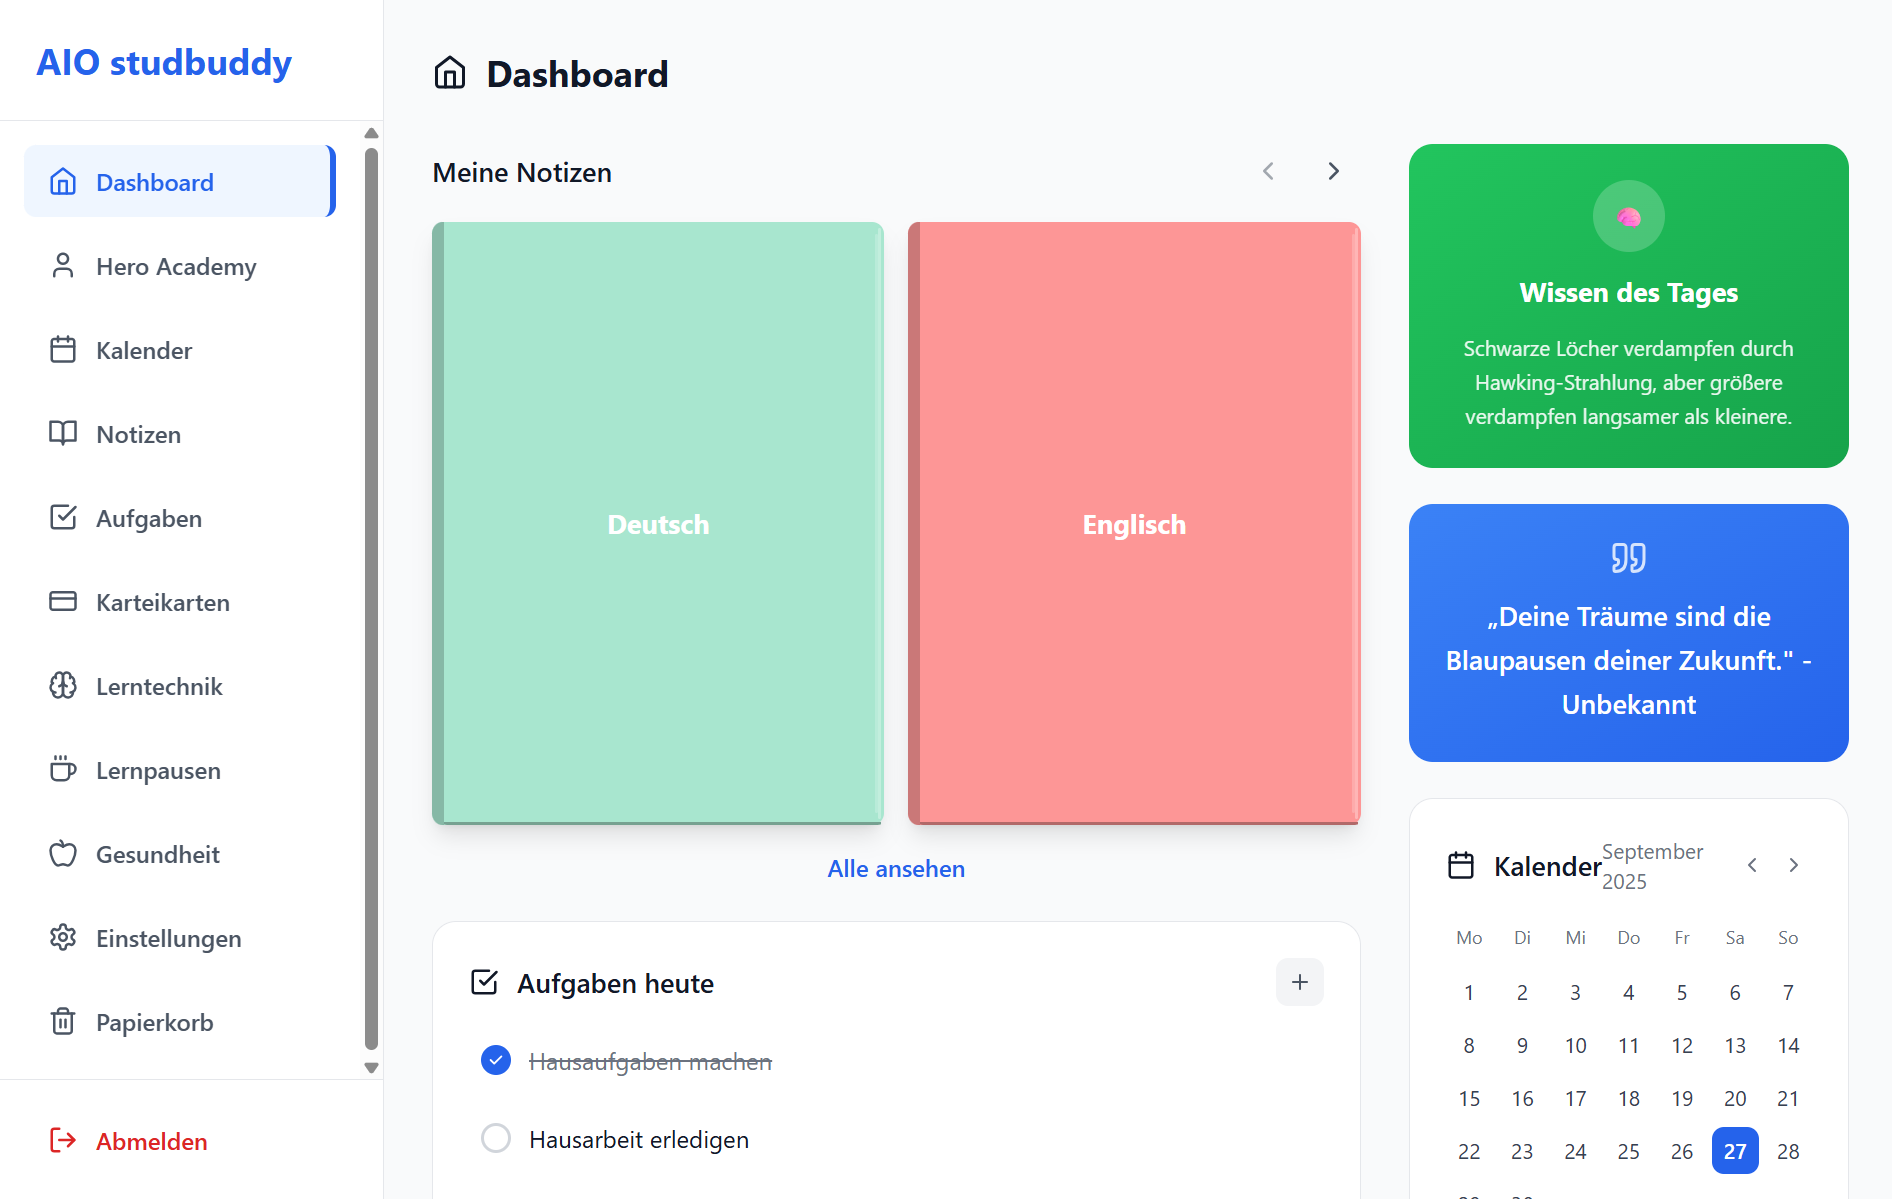
Task: Click the pink brain icon in Wissen card
Action: [1629, 216]
